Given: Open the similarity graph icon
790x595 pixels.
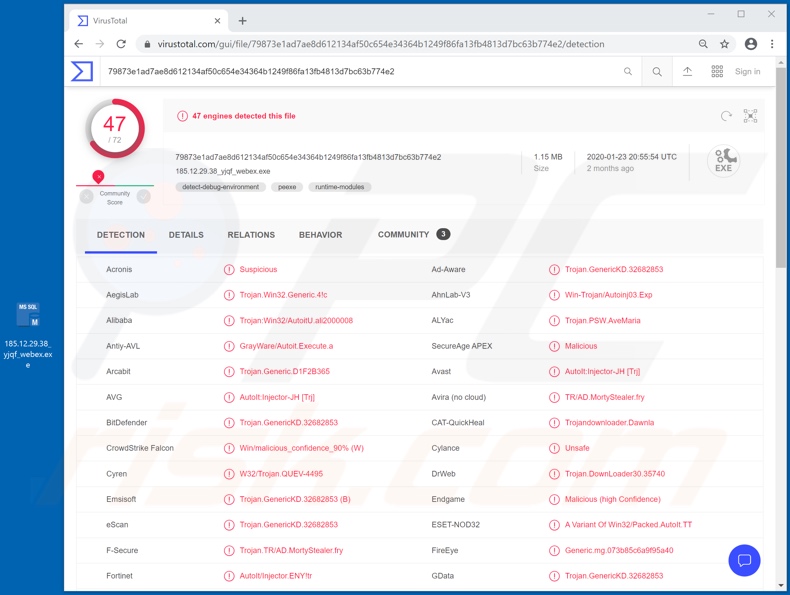Looking at the screenshot, I should pyautogui.click(x=750, y=116).
